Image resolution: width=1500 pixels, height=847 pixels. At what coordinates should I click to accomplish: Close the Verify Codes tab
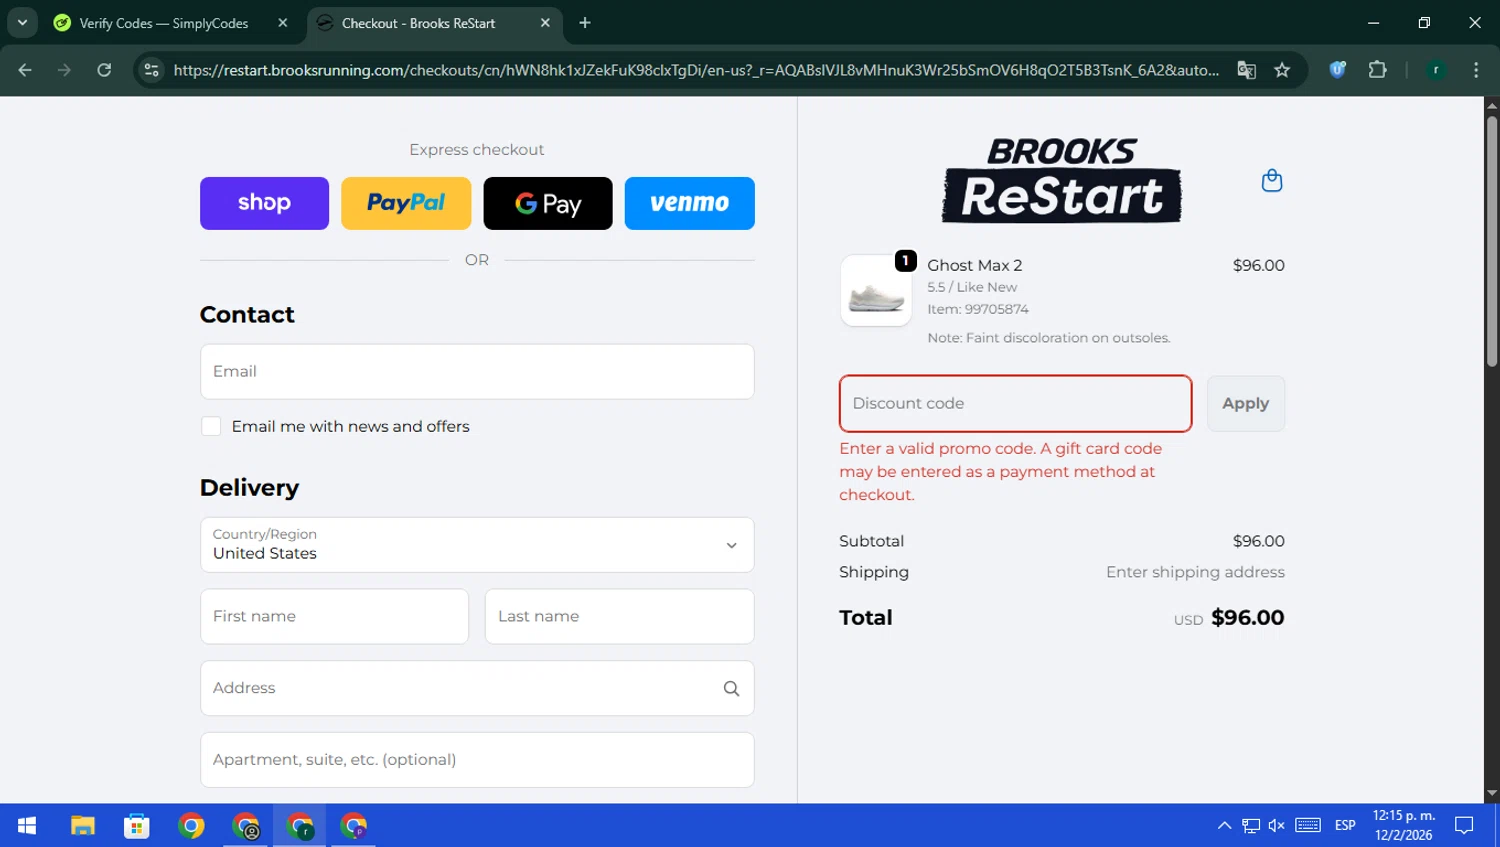pos(283,23)
